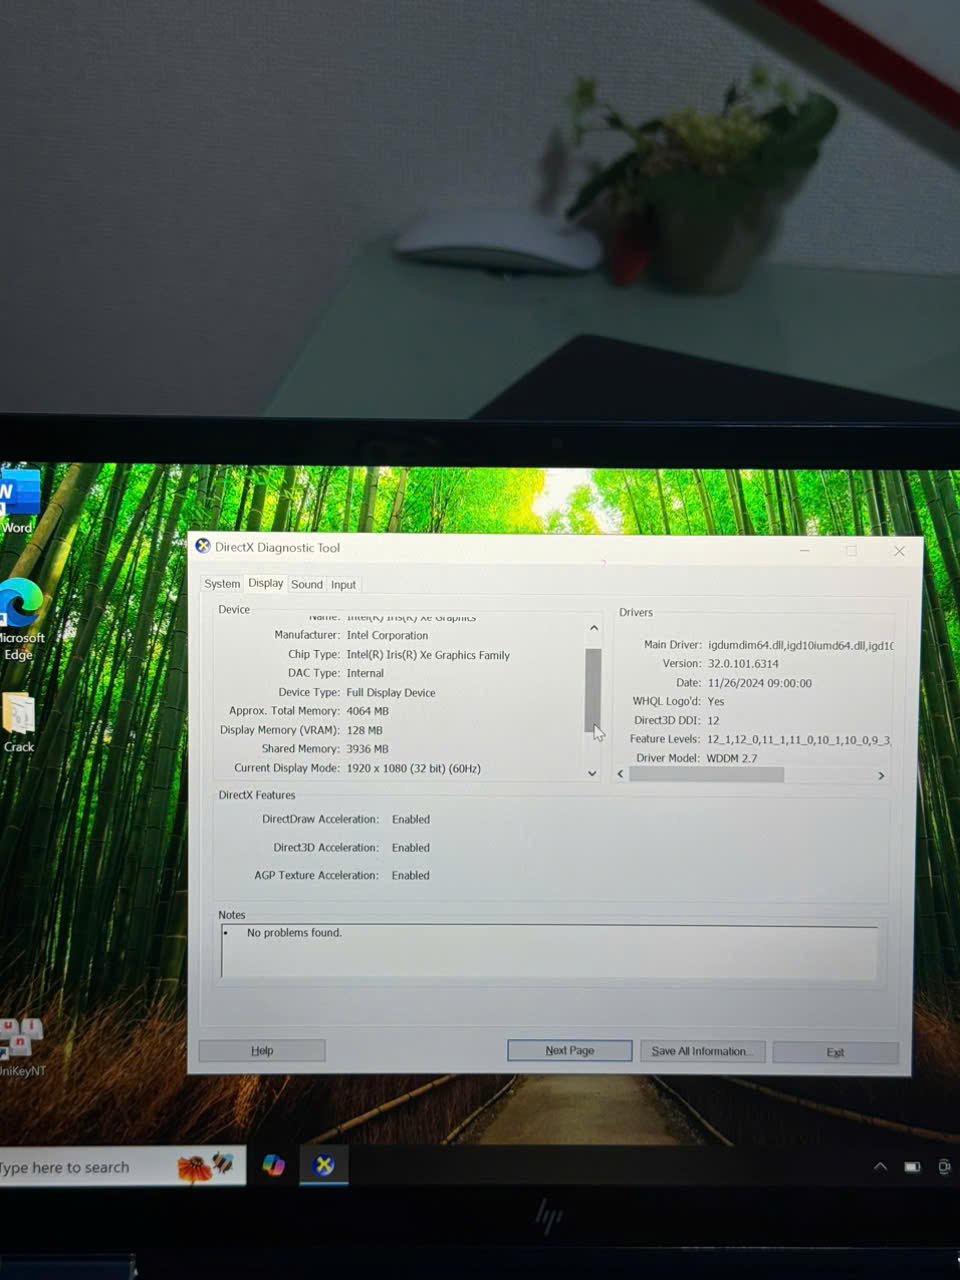960x1280 pixels.
Task: Click the Main Driver igdumdim64.dll value
Action: [800, 645]
